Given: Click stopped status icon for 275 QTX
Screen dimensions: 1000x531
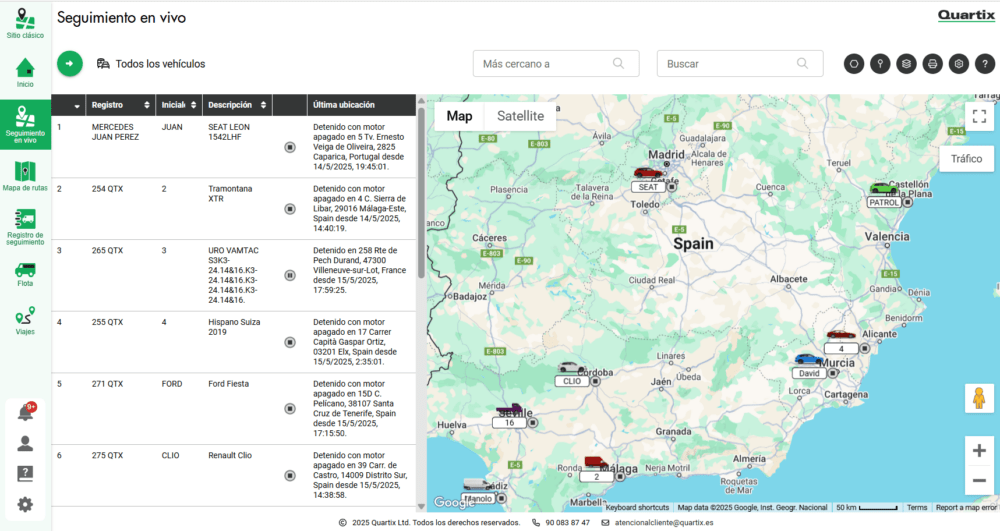Looking at the screenshot, I should 290,476.
